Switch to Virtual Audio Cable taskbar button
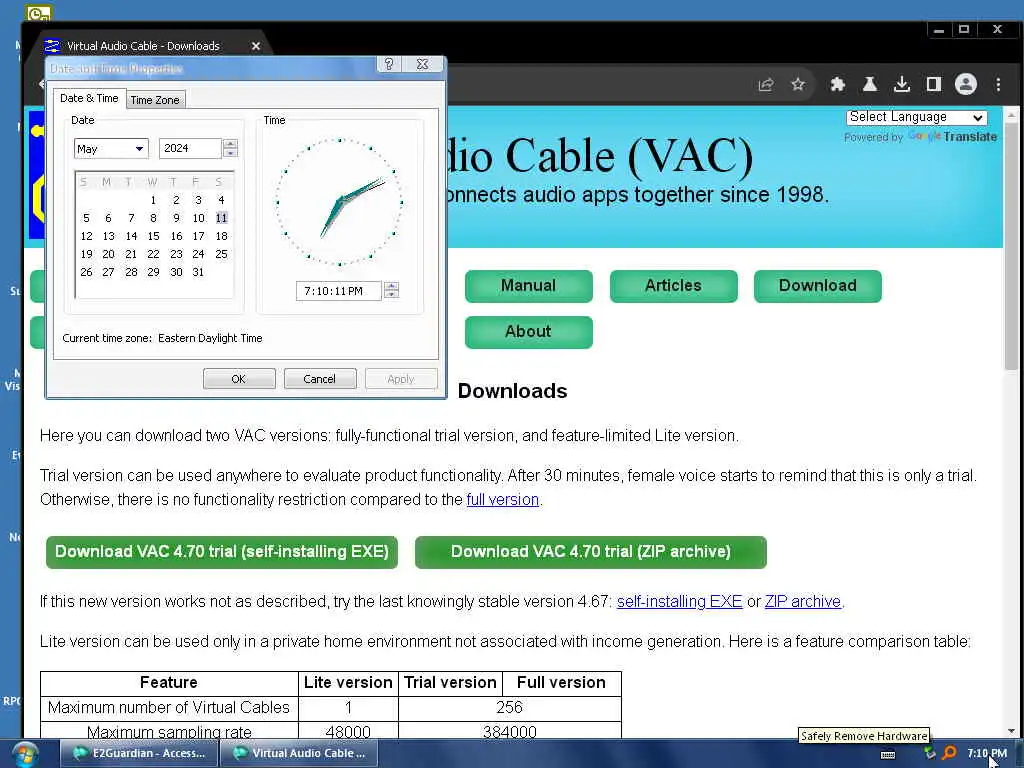This screenshot has height=768, width=1024. 299,753
